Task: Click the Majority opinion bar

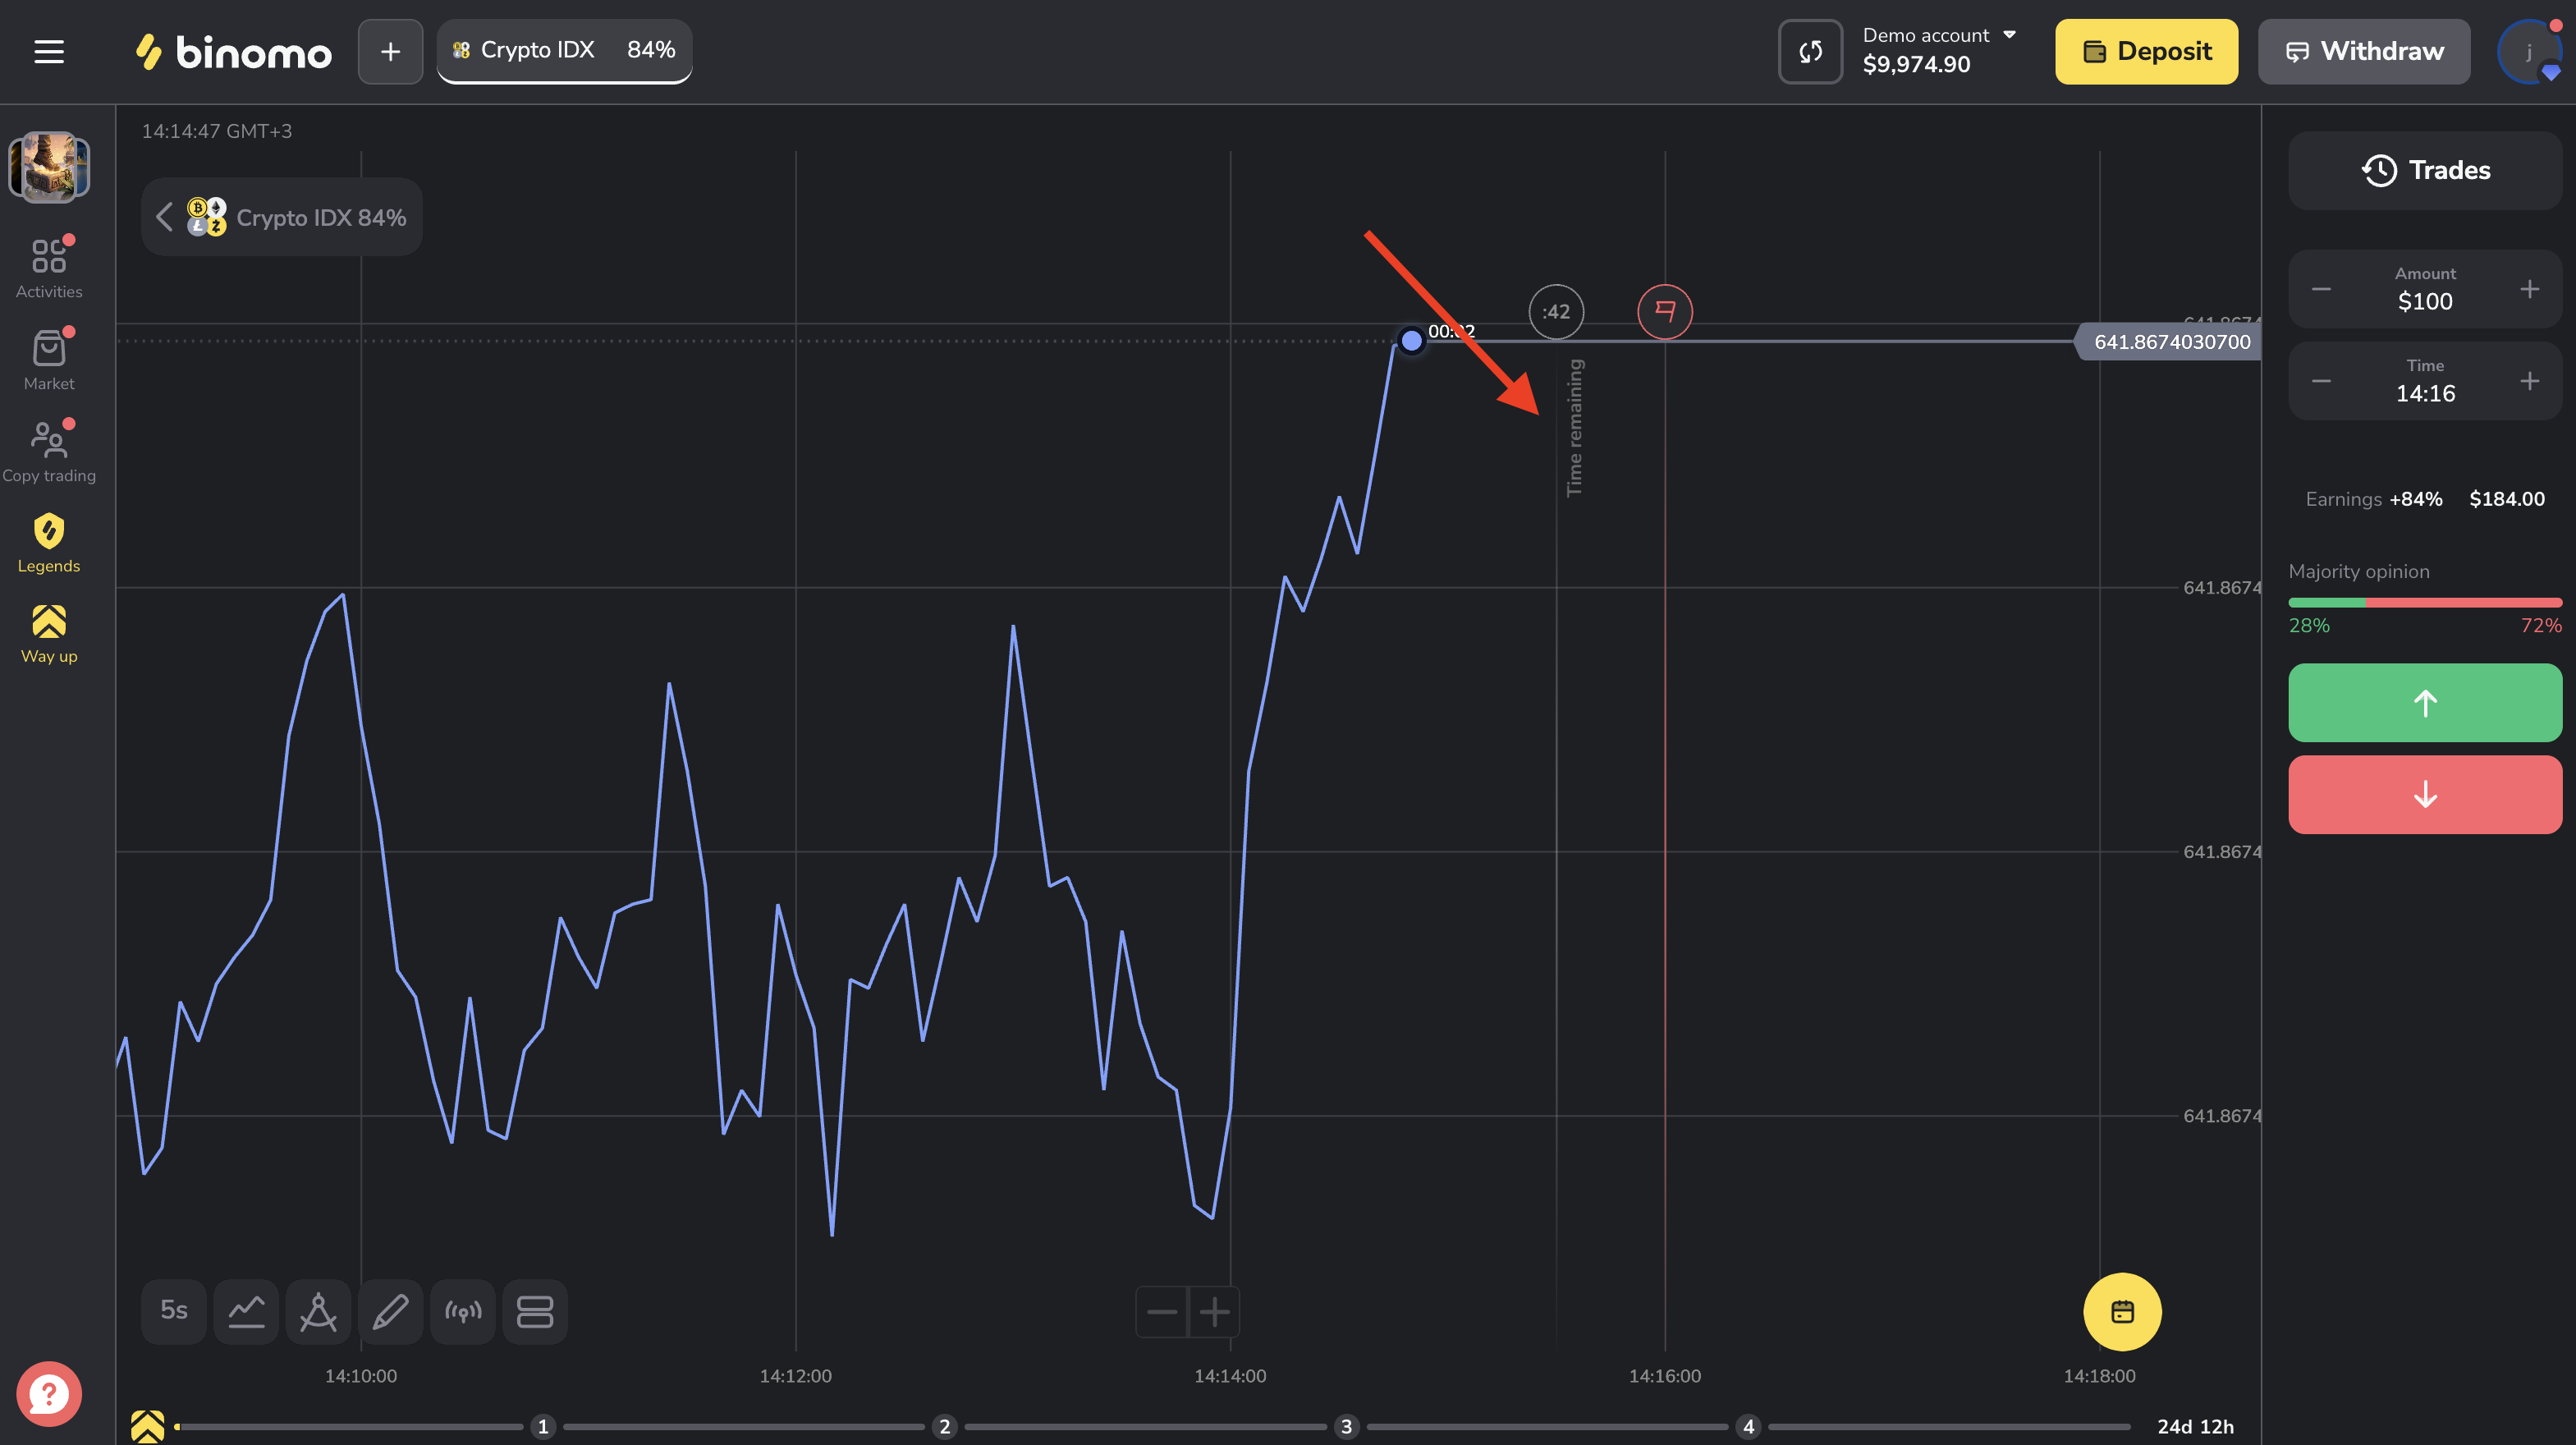Action: click(2425, 602)
